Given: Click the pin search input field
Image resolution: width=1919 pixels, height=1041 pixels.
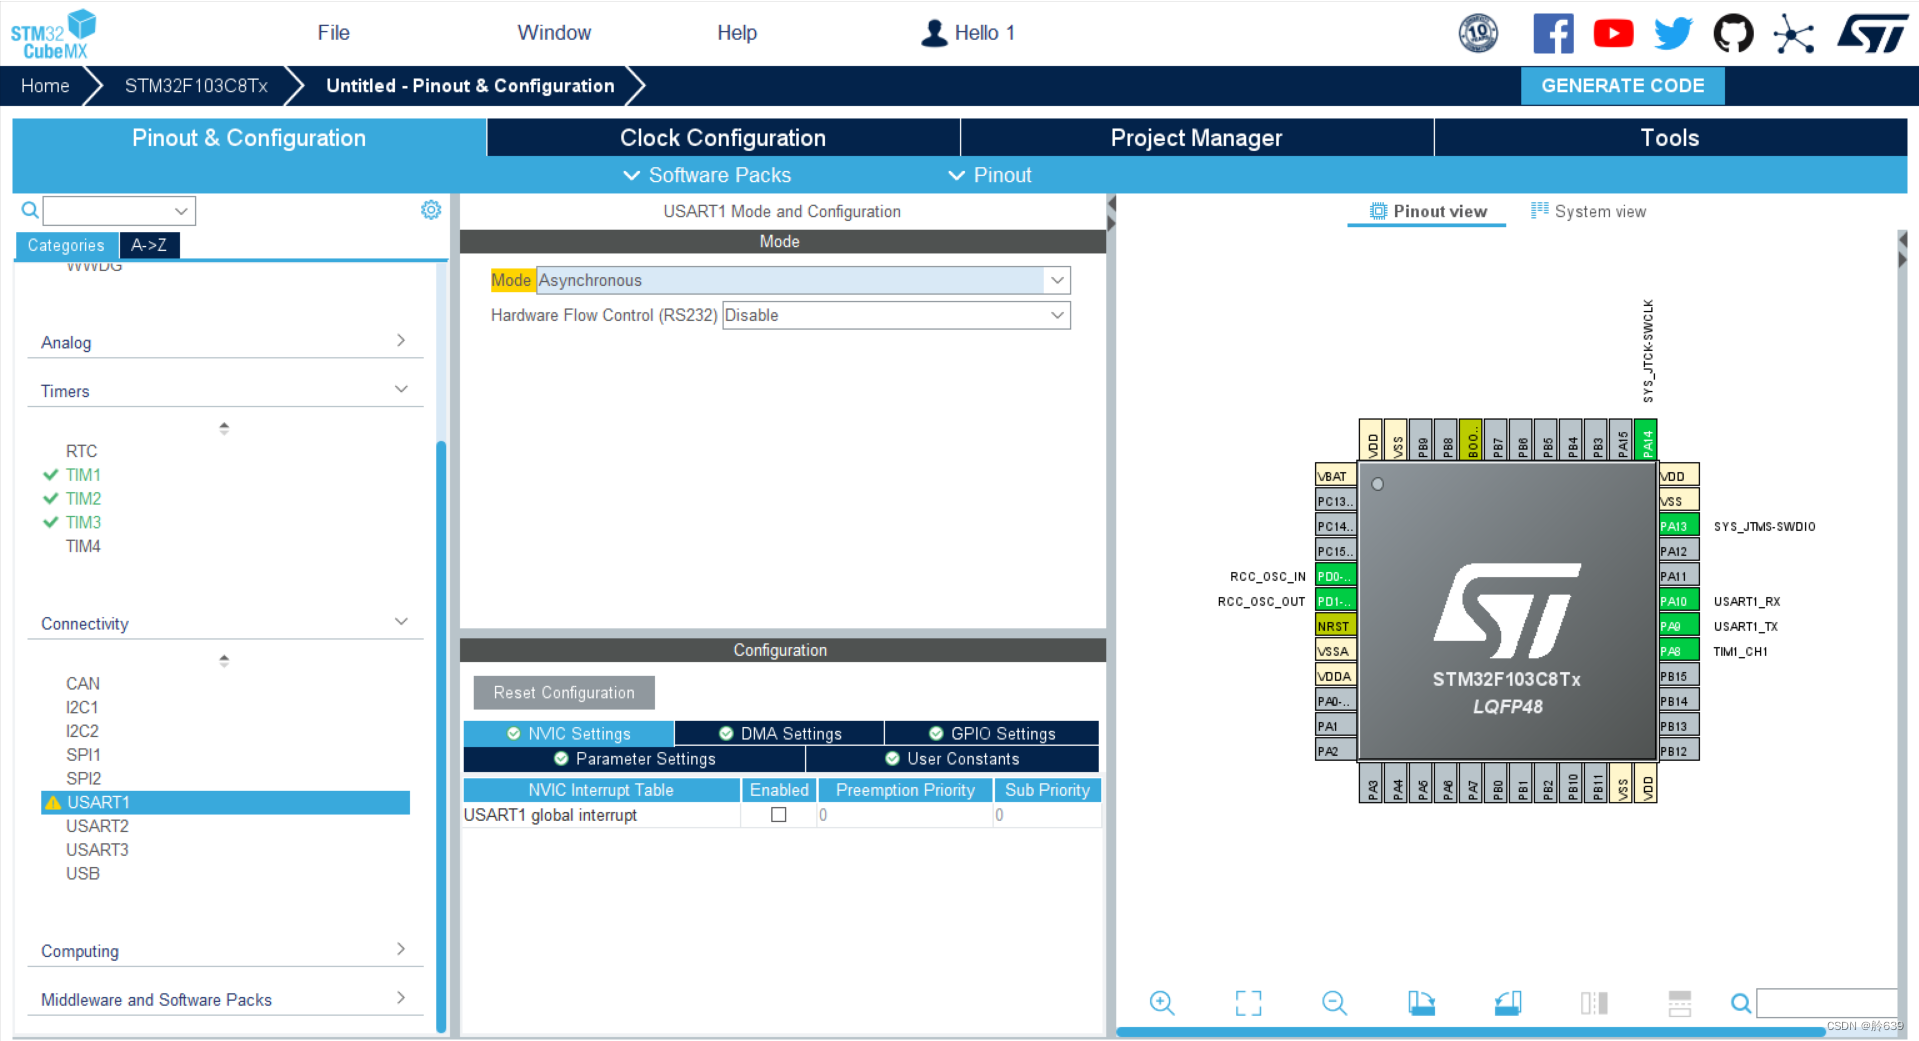Looking at the screenshot, I should pyautogui.click(x=1827, y=1003).
